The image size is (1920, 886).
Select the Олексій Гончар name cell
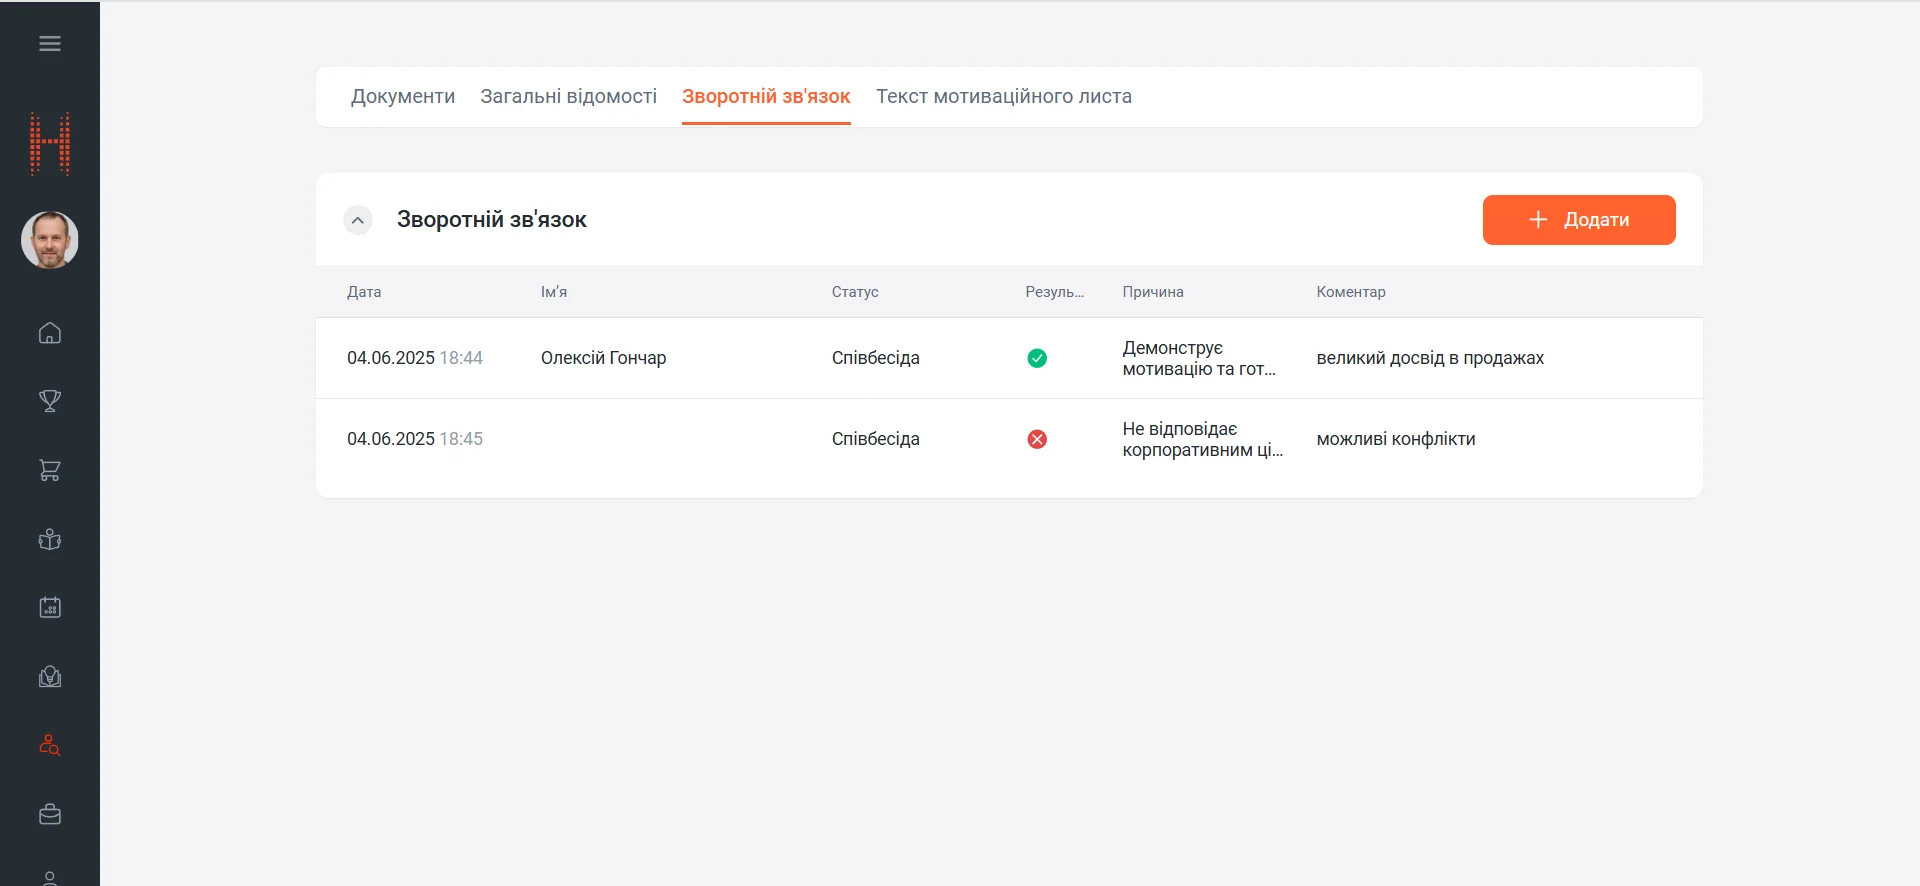click(x=603, y=358)
